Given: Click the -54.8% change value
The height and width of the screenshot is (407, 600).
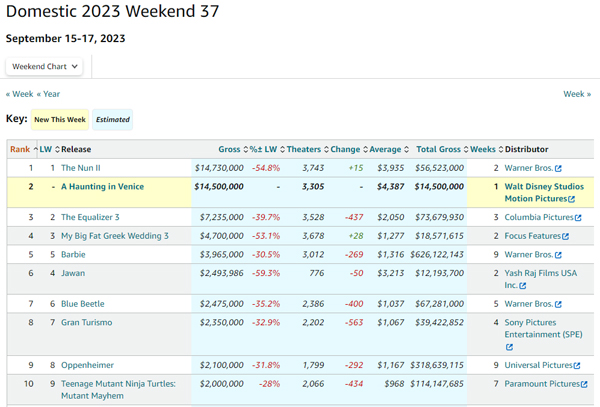Looking at the screenshot, I should pyautogui.click(x=266, y=168).
